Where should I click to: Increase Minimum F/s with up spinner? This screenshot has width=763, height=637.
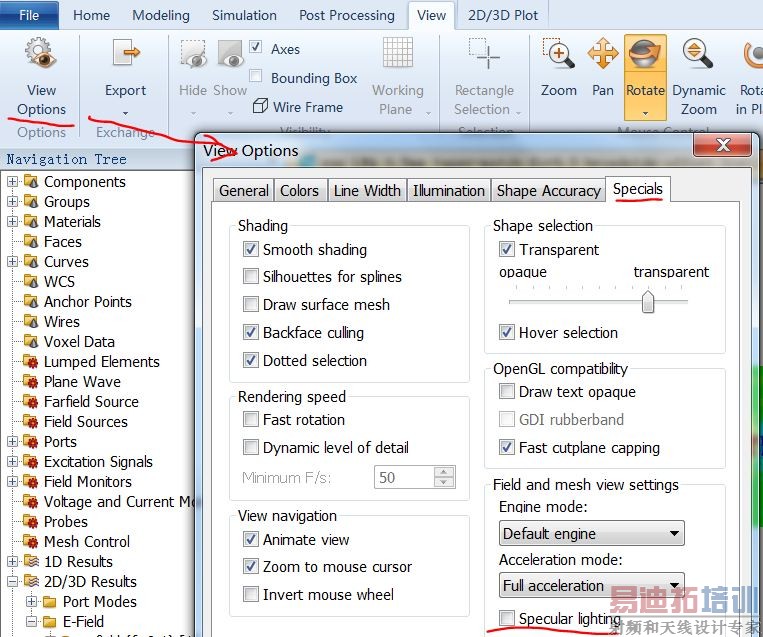[444, 472]
